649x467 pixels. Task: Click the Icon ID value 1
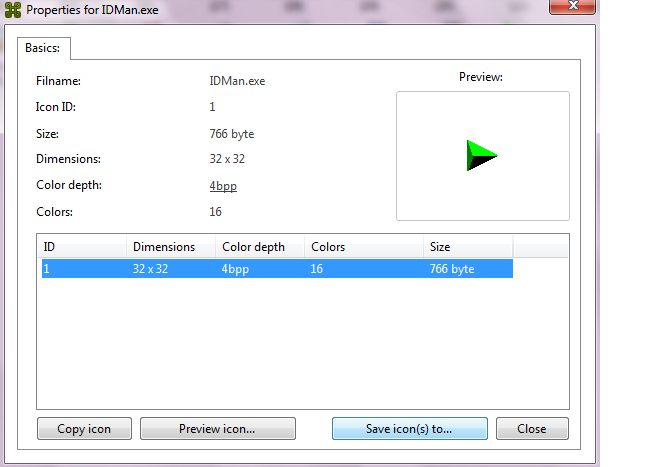(212, 107)
